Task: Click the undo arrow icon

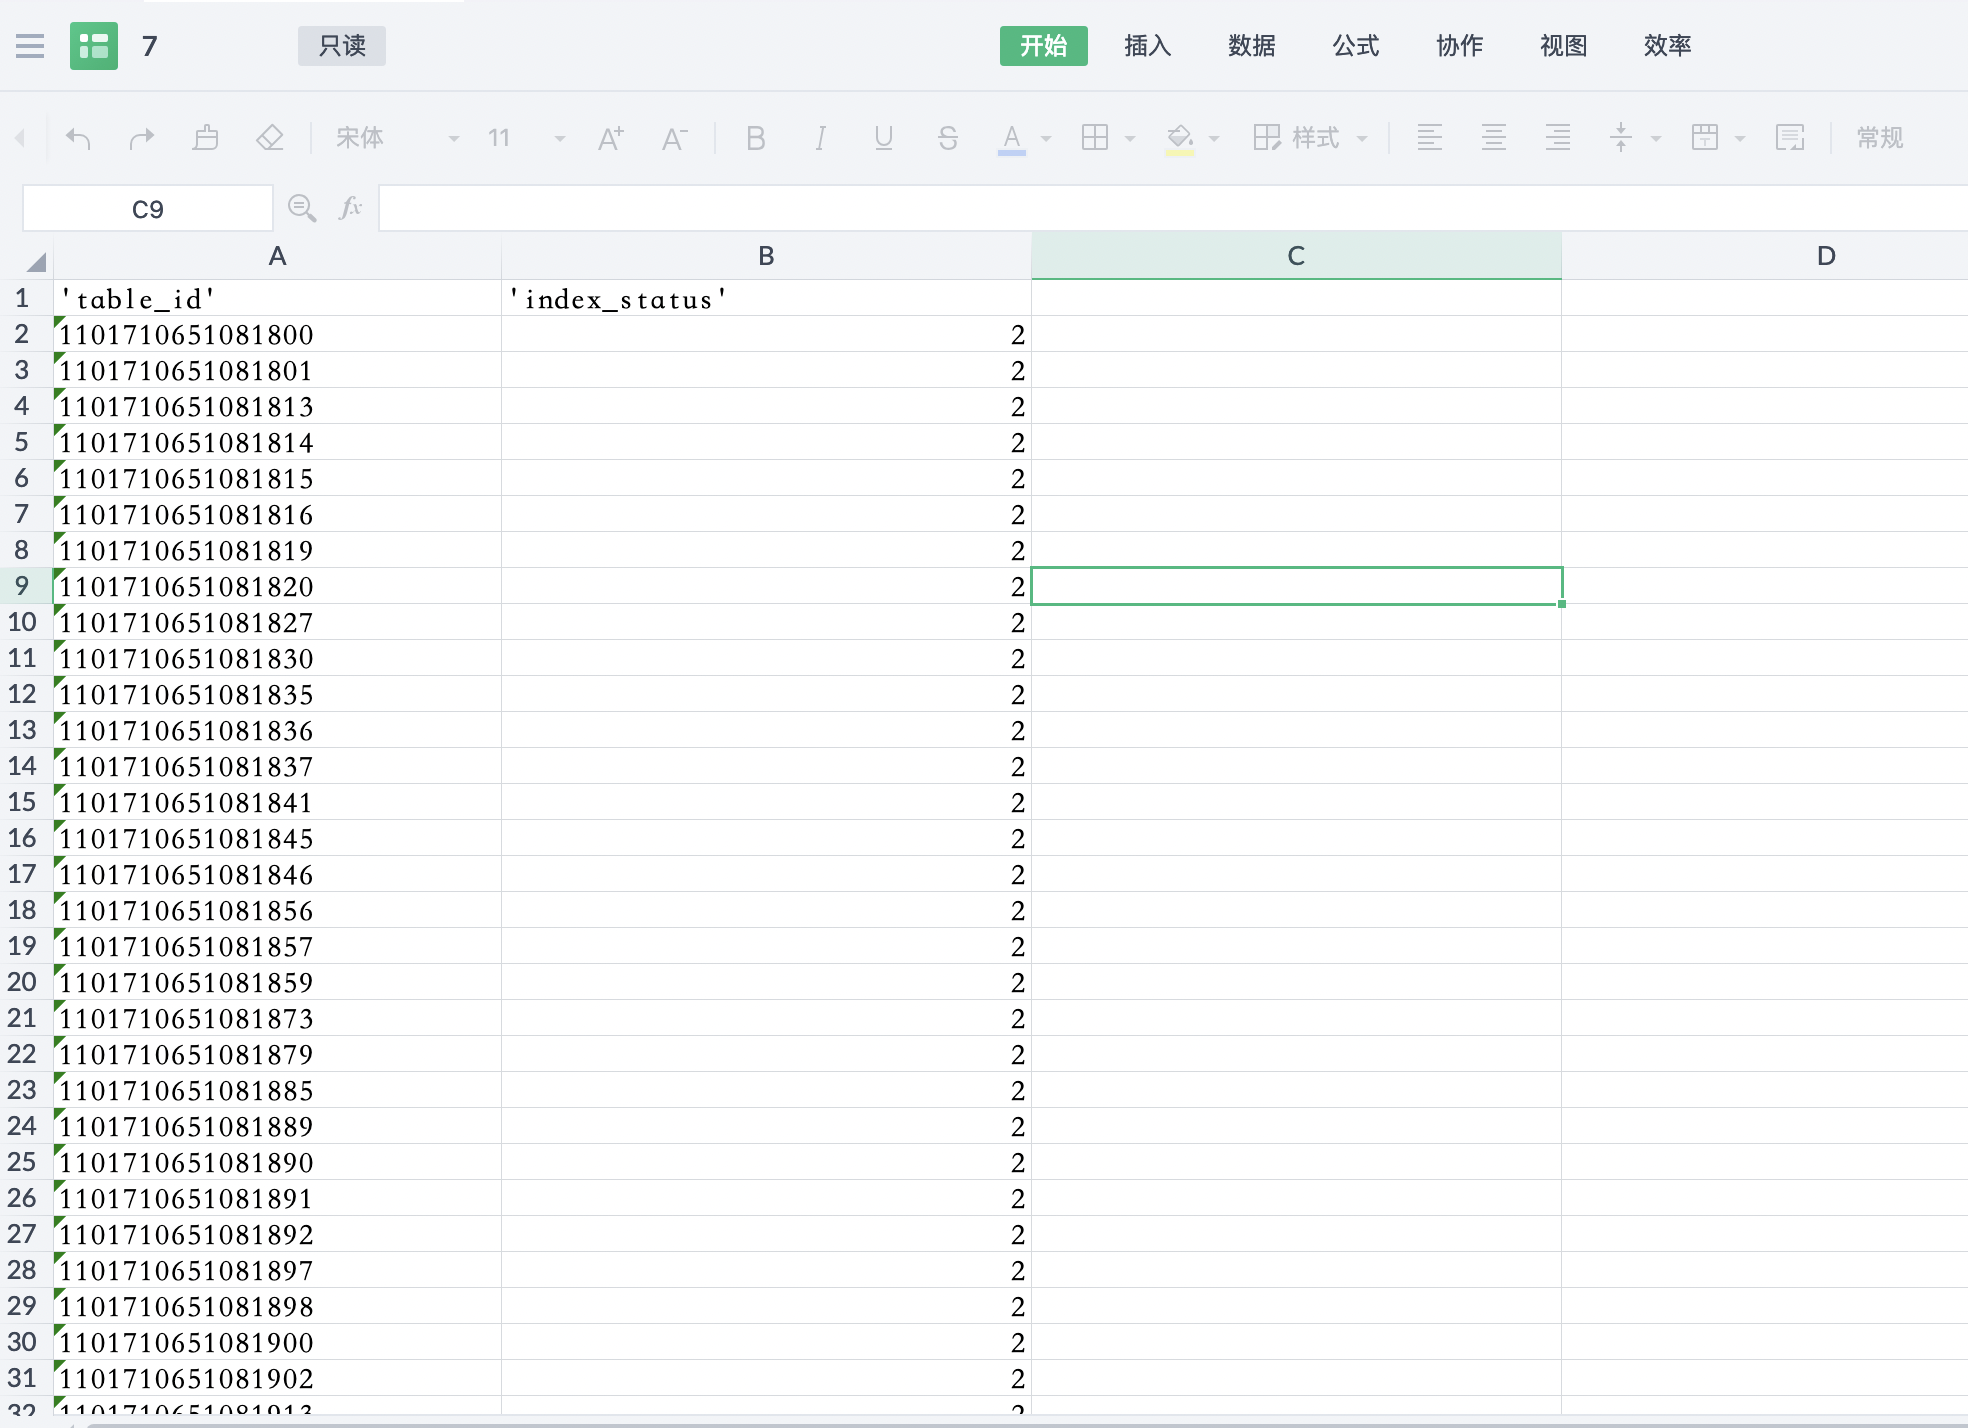Action: (78, 138)
